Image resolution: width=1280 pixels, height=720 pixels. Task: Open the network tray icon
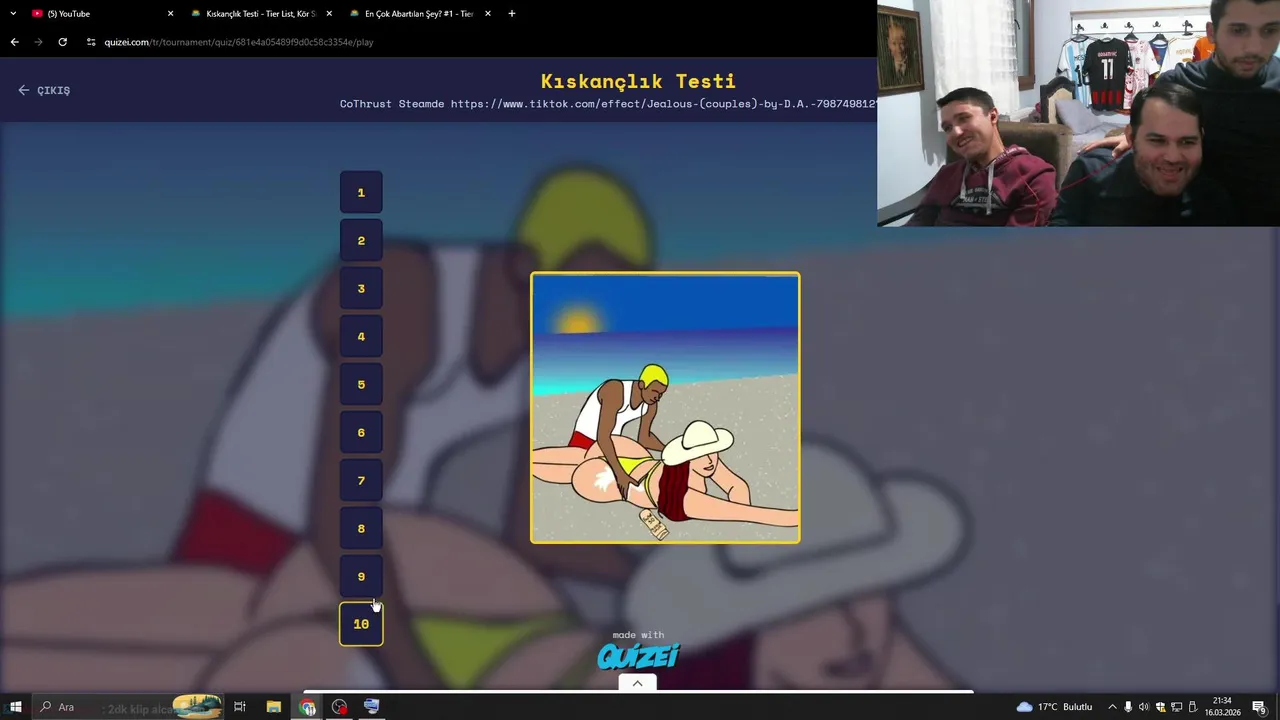tap(1176, 707)
